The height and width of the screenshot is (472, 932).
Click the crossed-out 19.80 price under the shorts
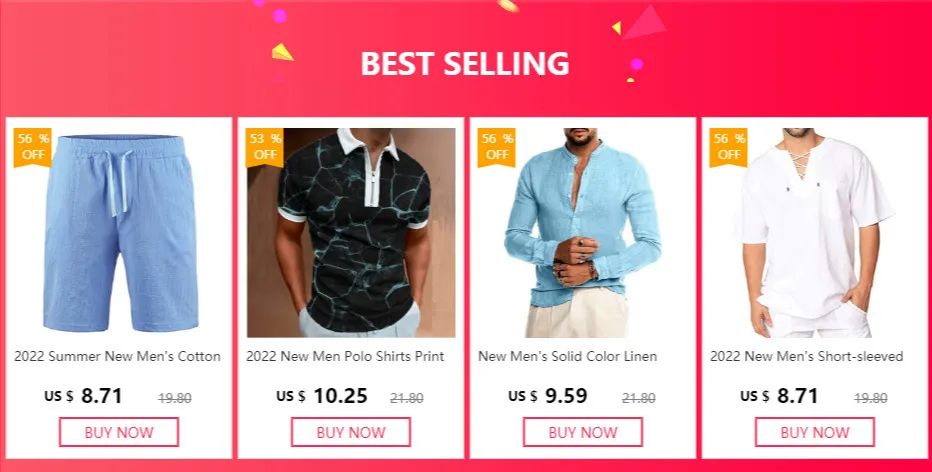[x=175, y=398]
